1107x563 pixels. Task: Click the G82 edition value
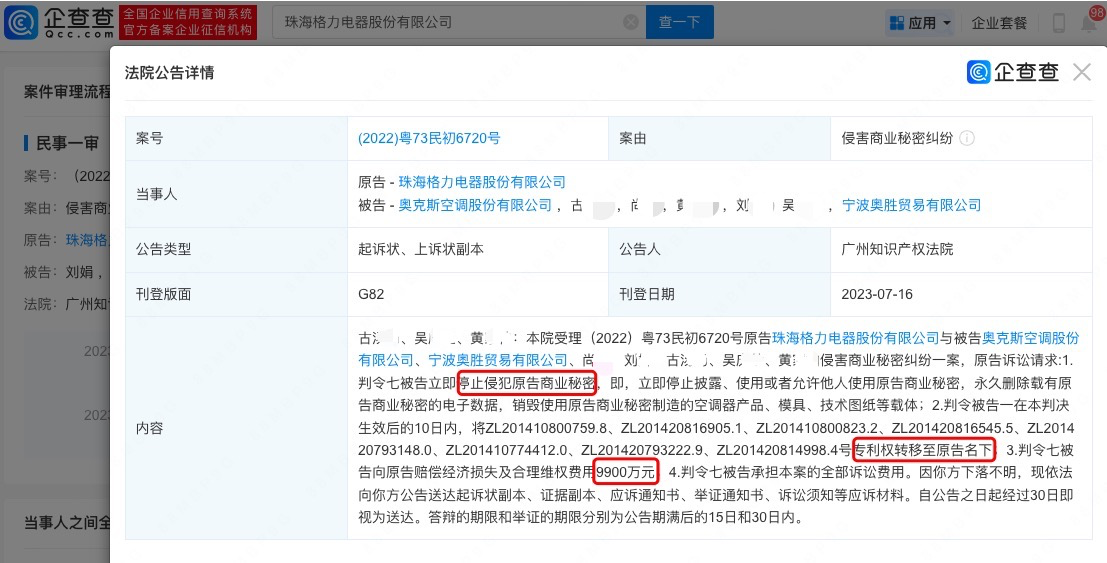point(371,294)
